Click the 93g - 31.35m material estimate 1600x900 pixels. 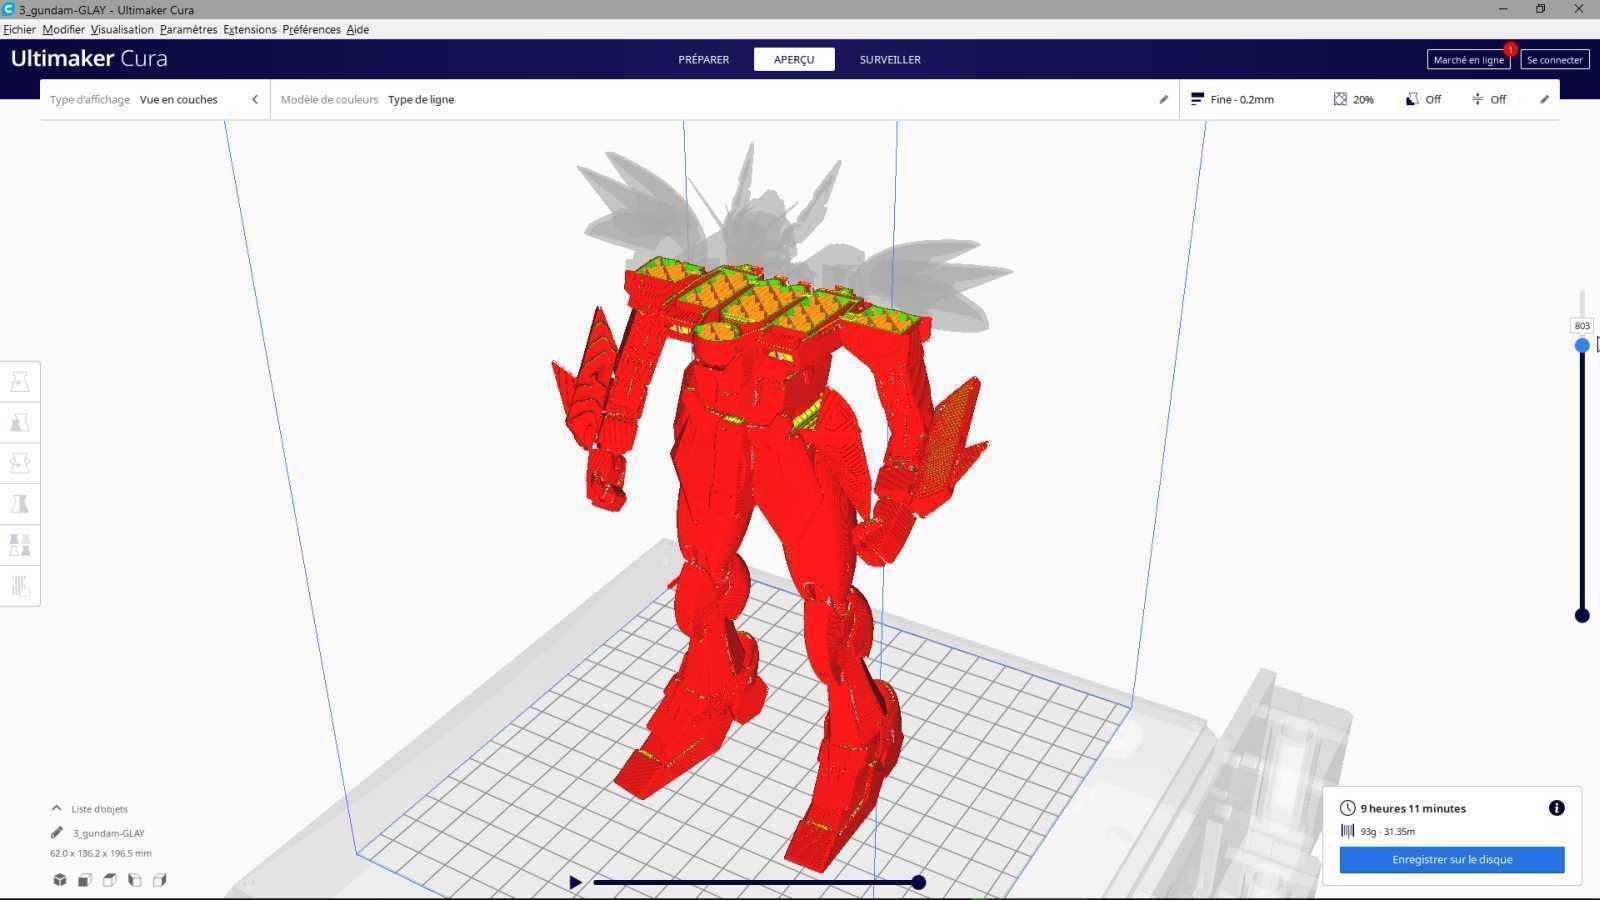[x=1387, y=831]
